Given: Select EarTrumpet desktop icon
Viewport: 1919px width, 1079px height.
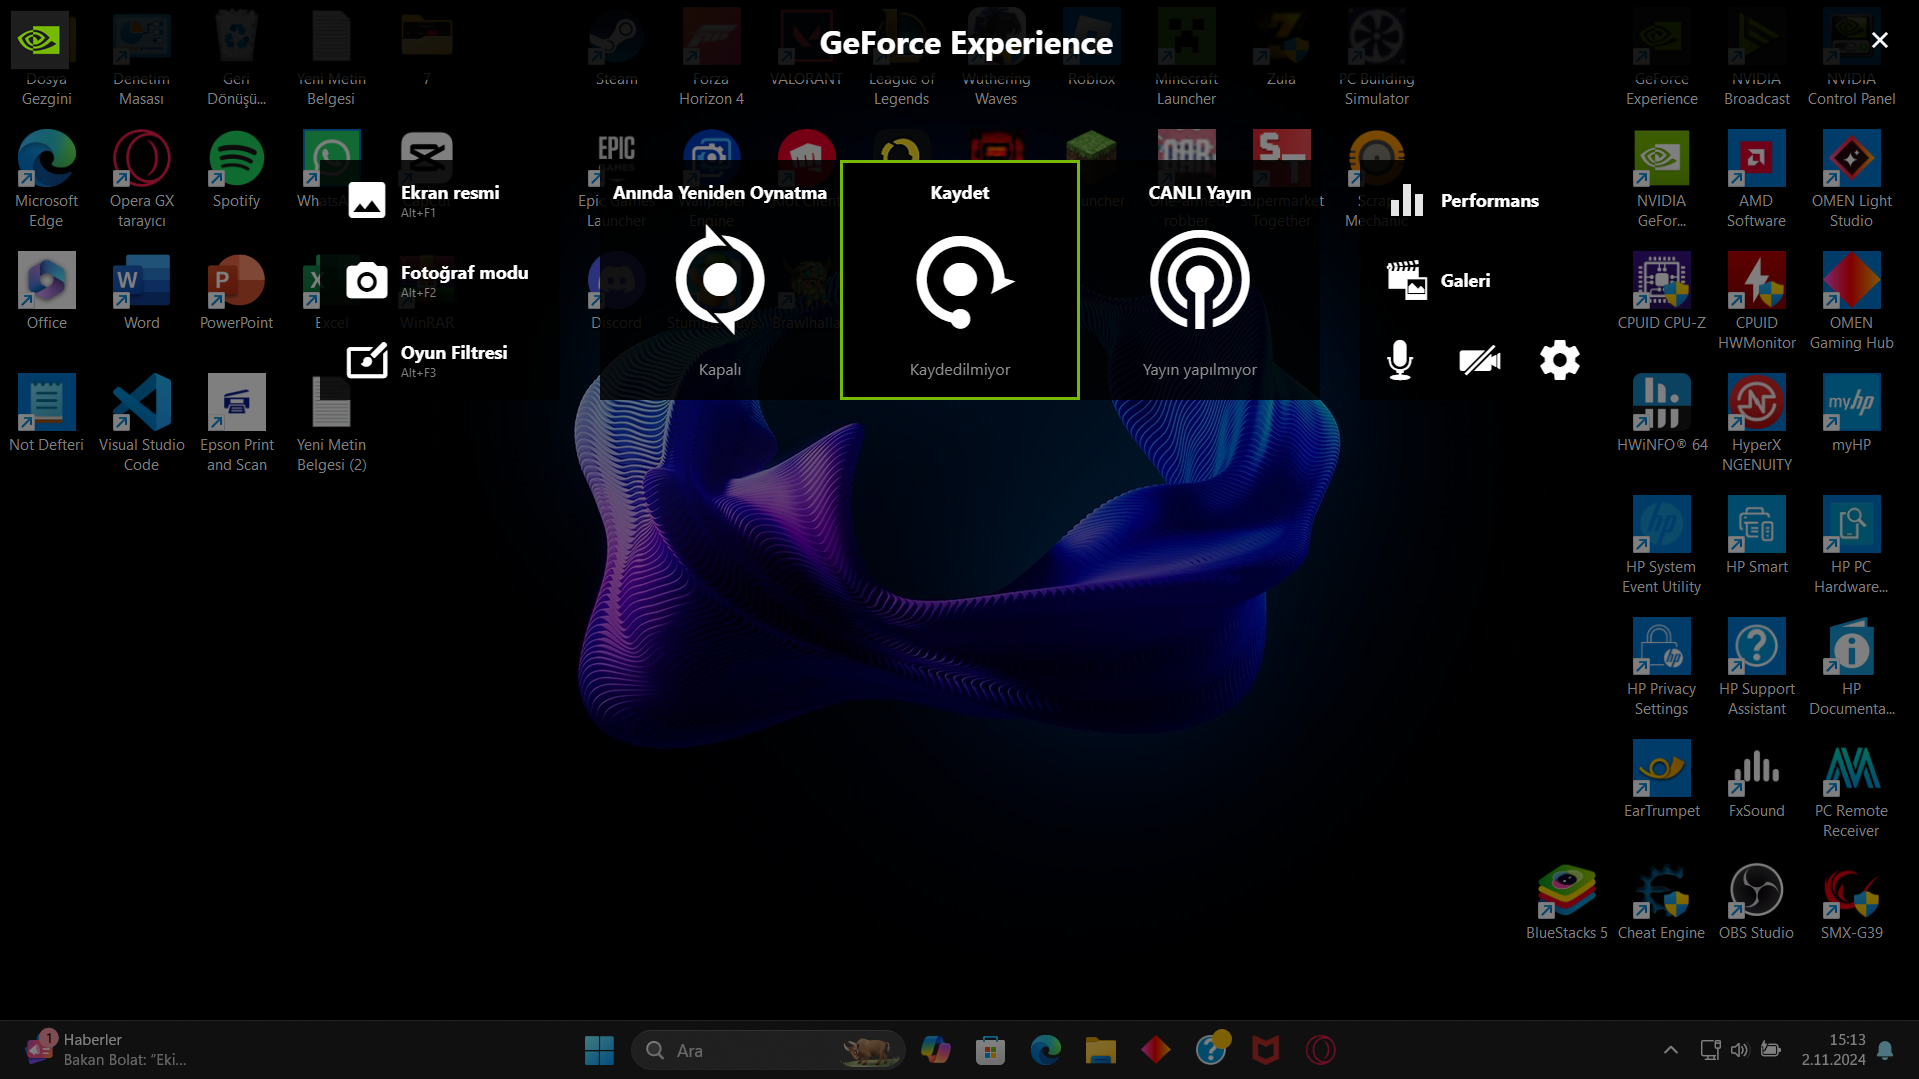Looking at the screenshot, I should pyautogui.click(x=1662, y=779).
